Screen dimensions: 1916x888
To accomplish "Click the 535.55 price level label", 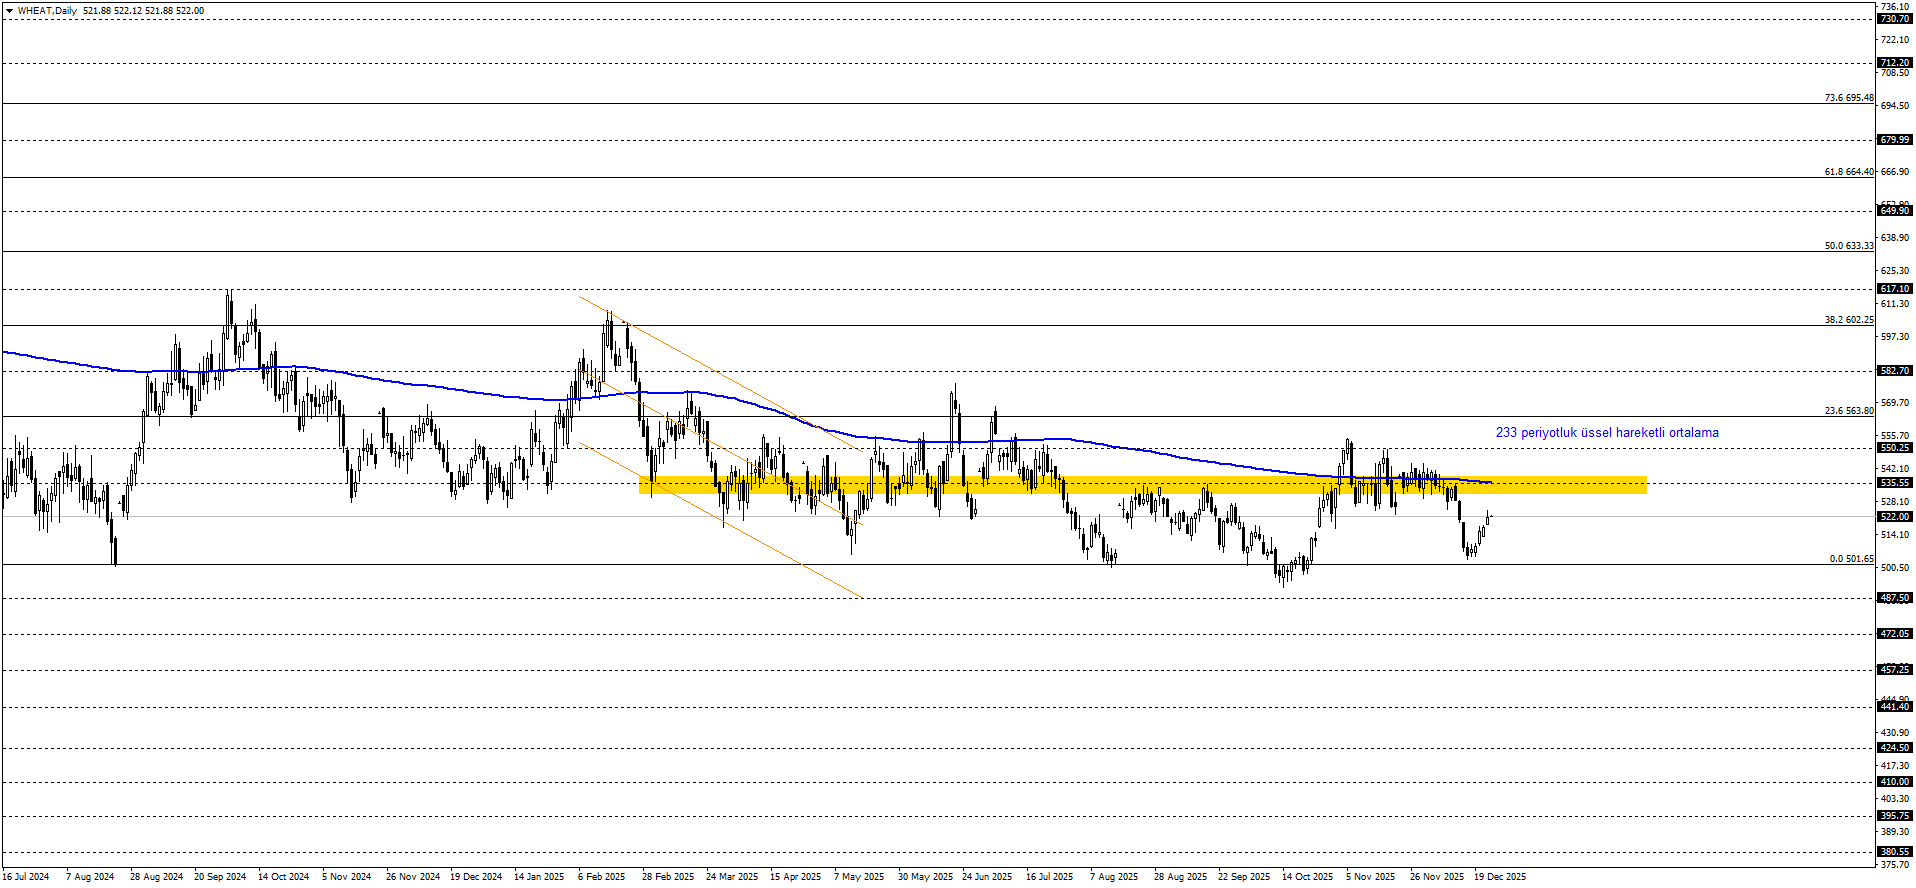I will [1894, 483].
